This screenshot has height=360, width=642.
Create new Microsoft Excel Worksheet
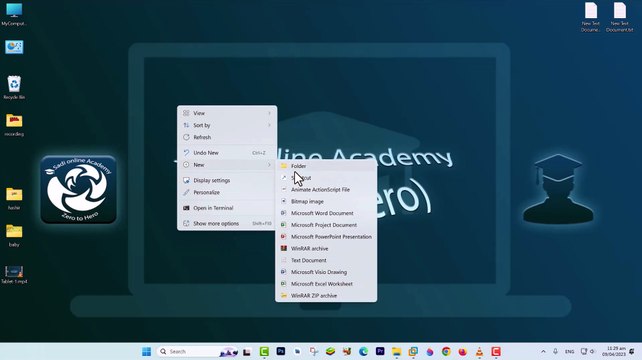(326, 284)
